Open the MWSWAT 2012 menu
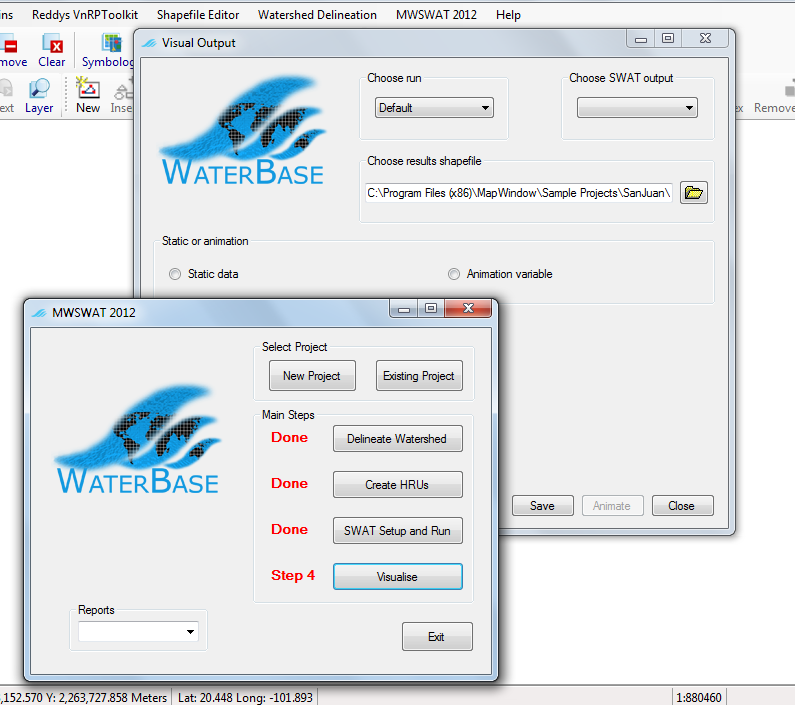This screenshot has height=705, width=795. [x=436, y=15]
